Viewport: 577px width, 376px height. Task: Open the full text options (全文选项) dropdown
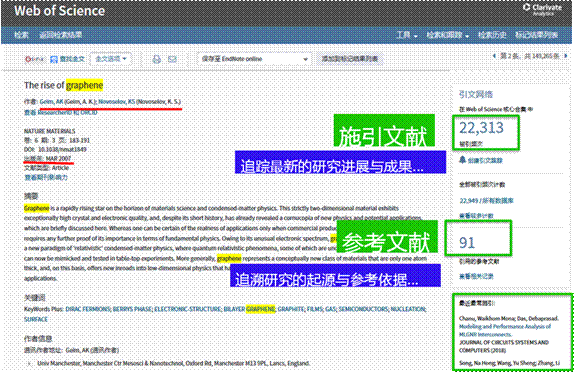(x=111, y=59)
